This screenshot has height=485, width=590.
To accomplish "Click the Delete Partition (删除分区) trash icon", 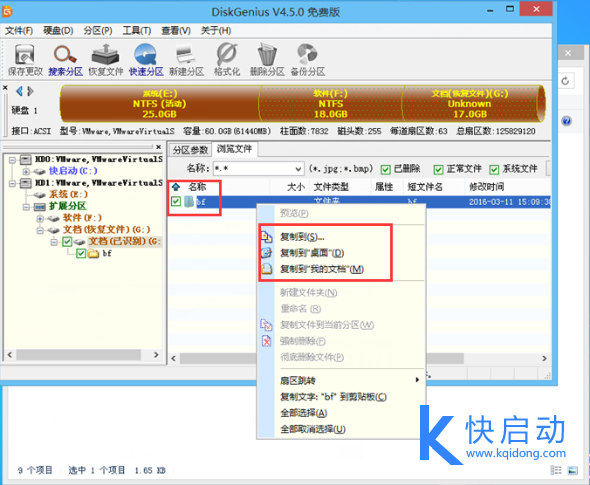I will click(267, 55).
